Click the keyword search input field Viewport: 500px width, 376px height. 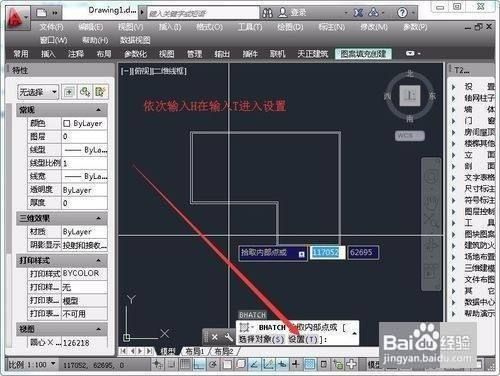[203, 13]
